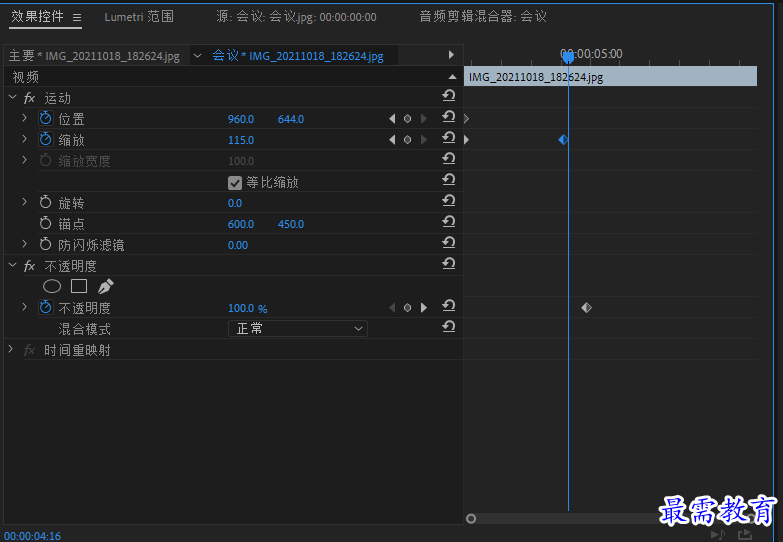783x542 pixels.
Task: Collapse the 运动 effect group
Action: [12, 97]
